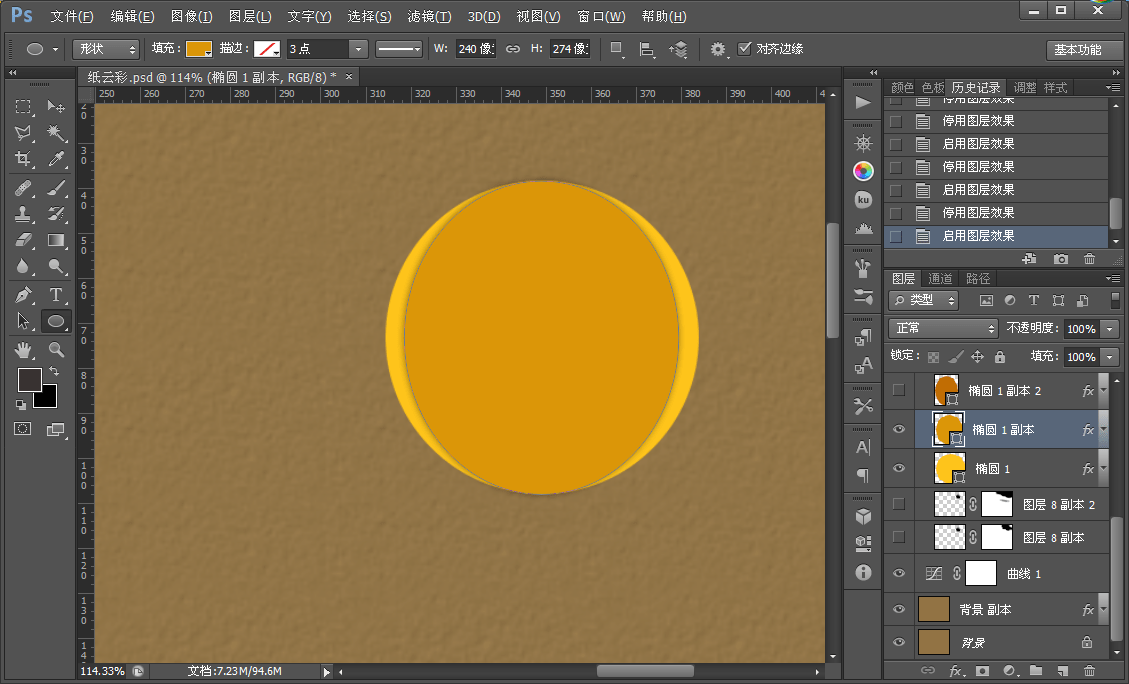Hide the 椭圆 1 副本 layer
The image size is (1129, 684).
point(899,429)
